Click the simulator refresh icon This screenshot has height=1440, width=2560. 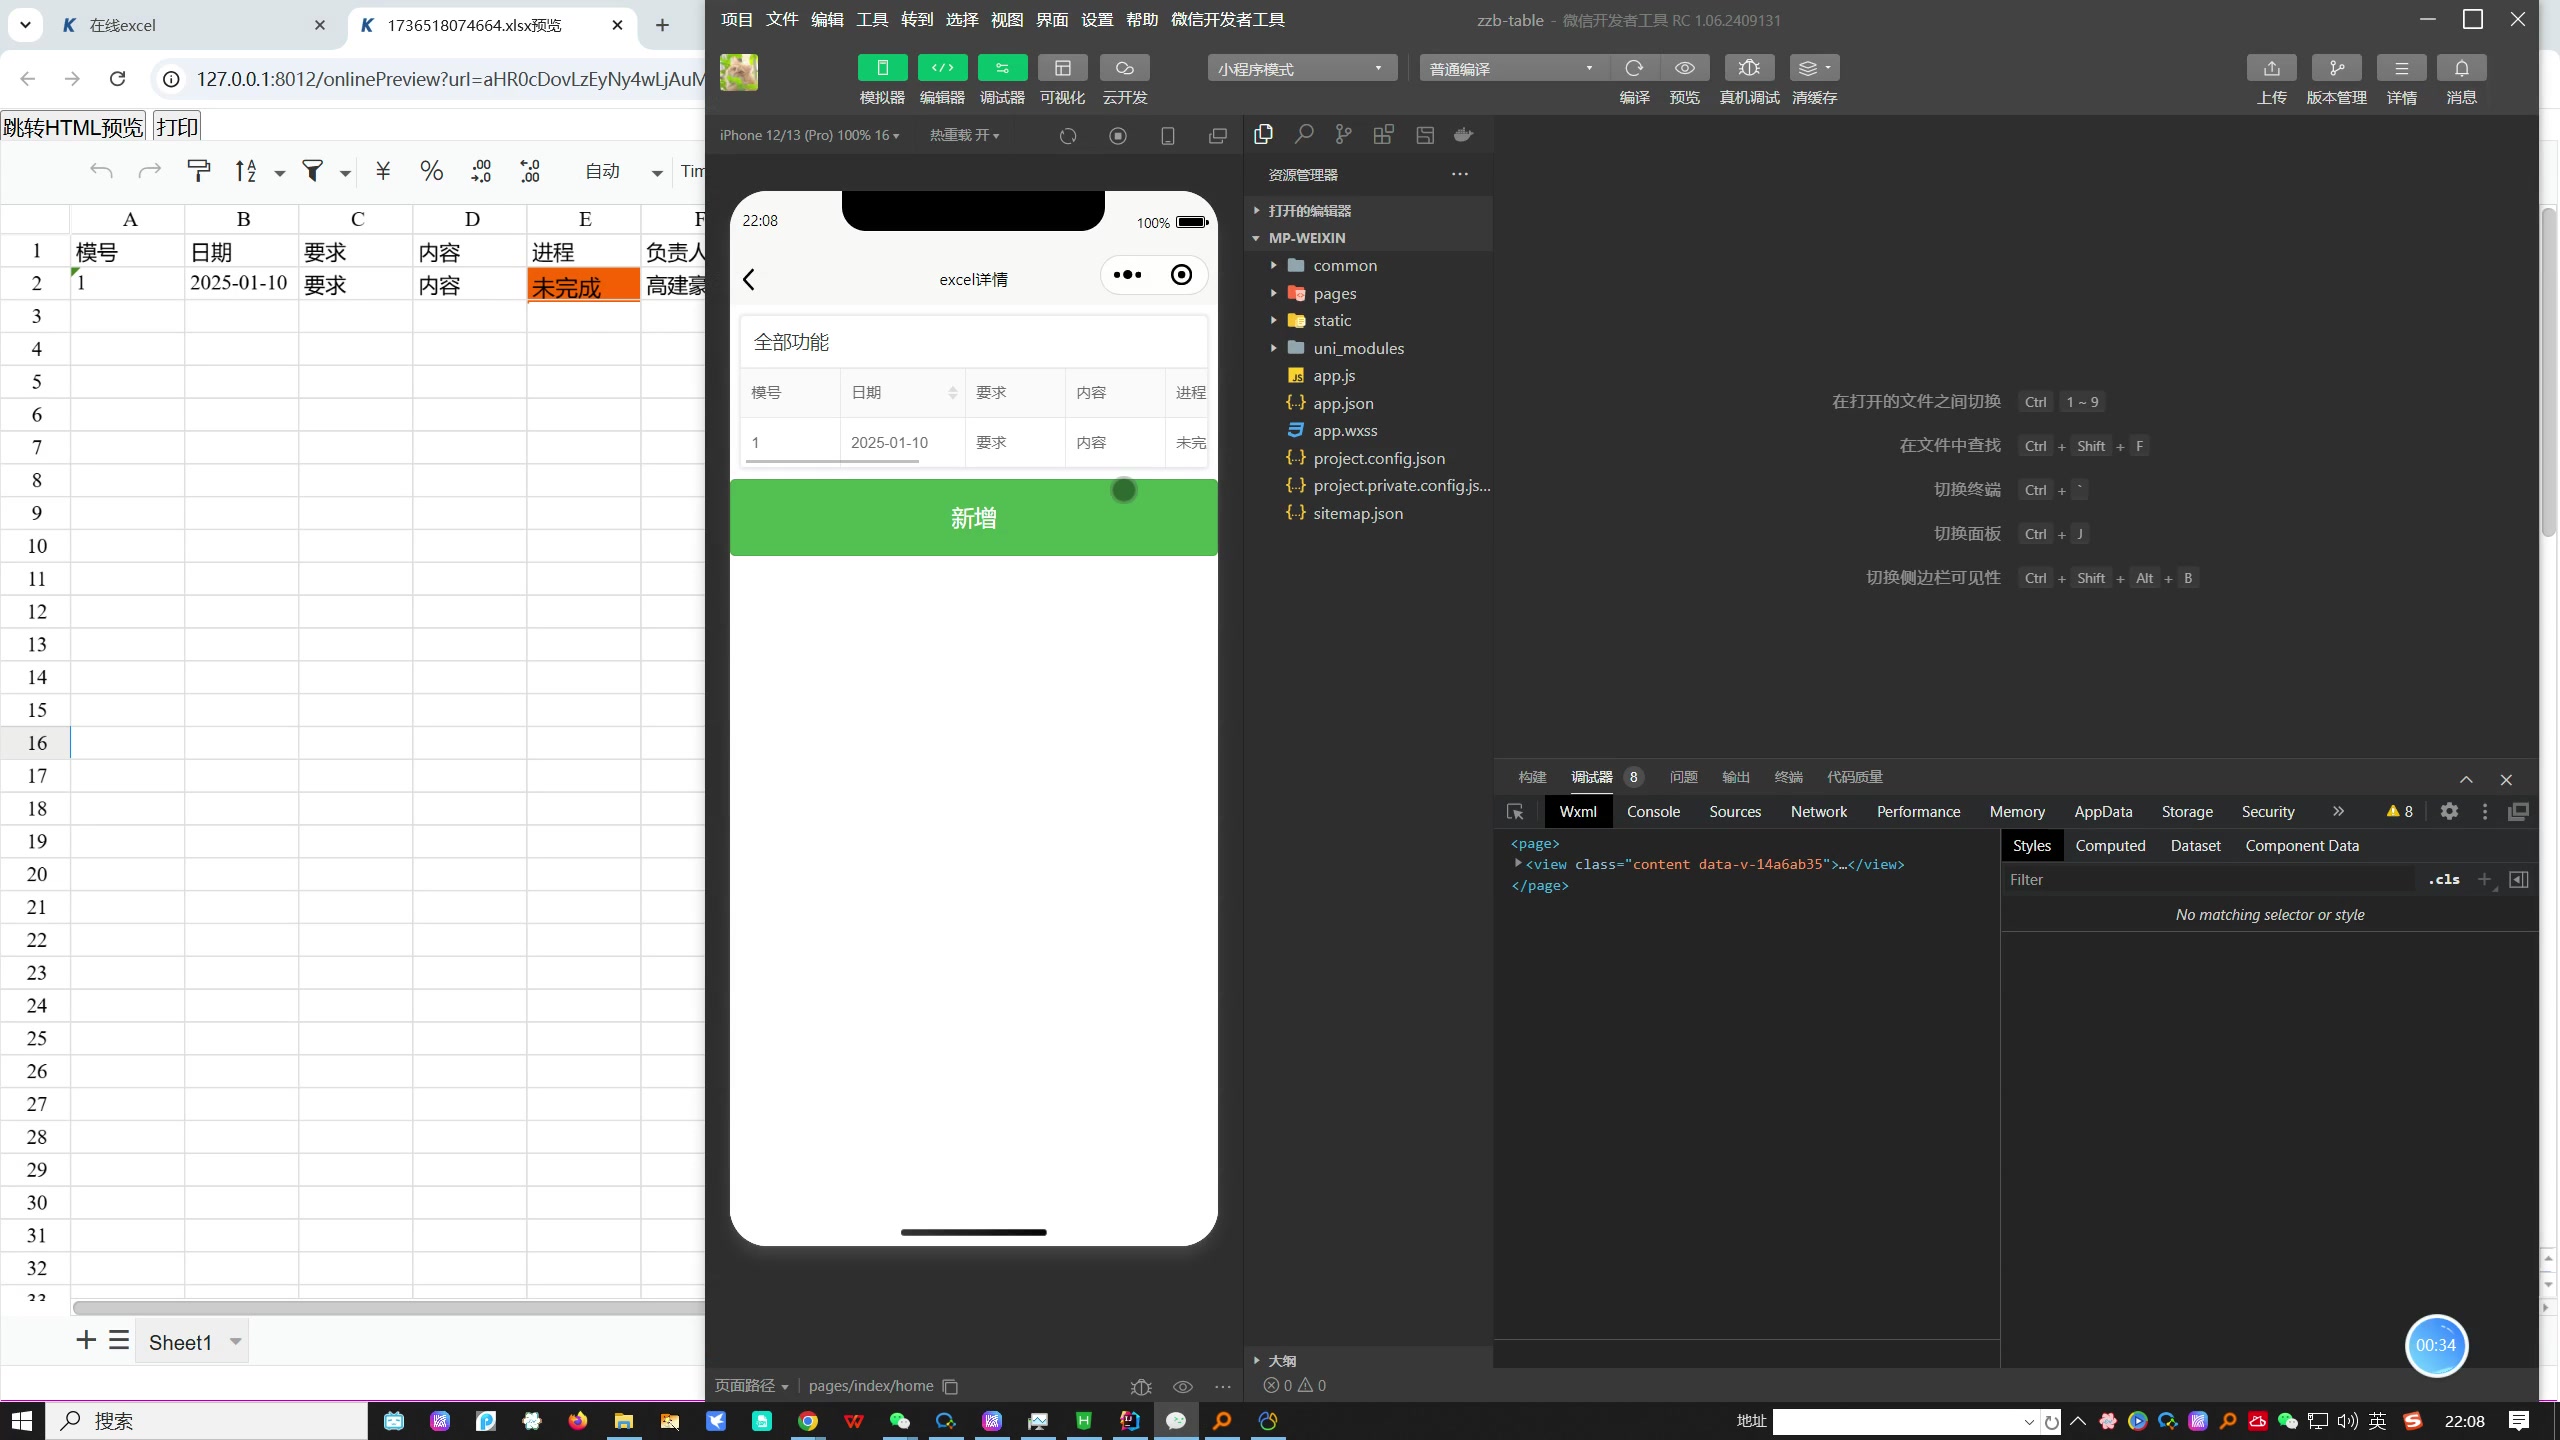click(1068, 136)
